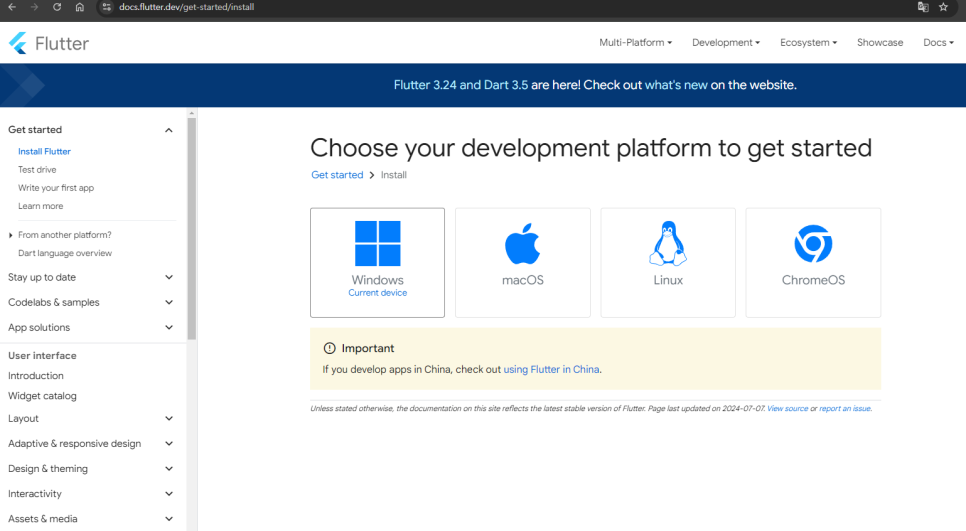
Task: Click the report an issue link
Action: tap(845, 408)
